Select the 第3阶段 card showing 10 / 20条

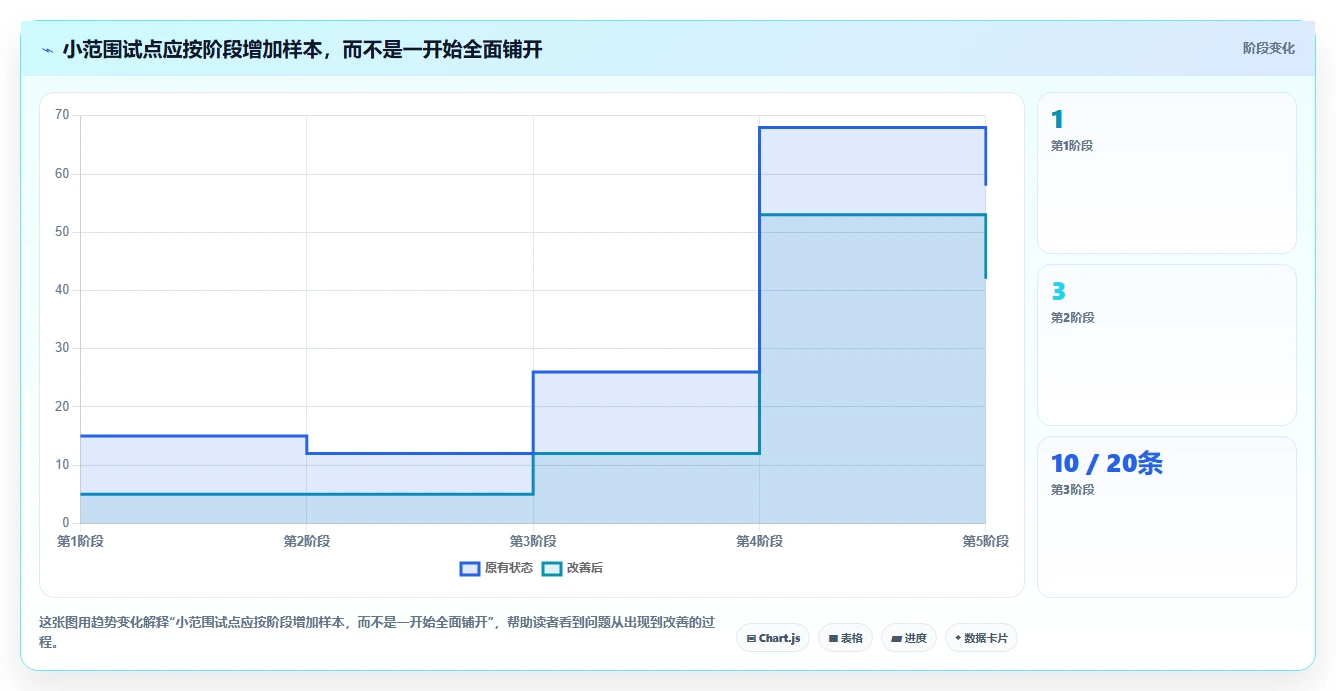(x=1166, y=517)
